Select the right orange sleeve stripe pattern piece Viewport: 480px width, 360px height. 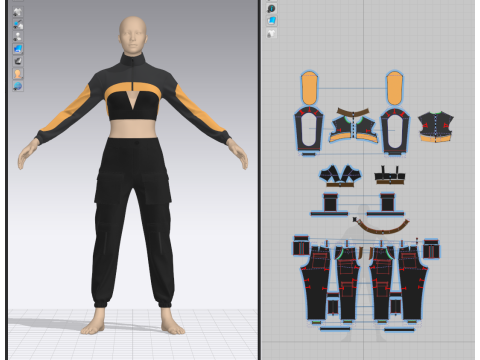point(395,88)
